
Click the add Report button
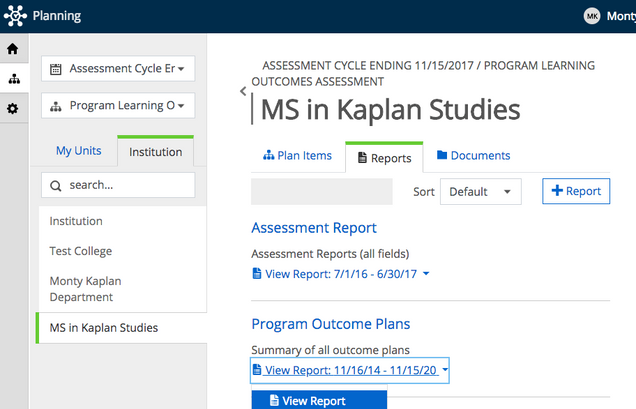576,191
